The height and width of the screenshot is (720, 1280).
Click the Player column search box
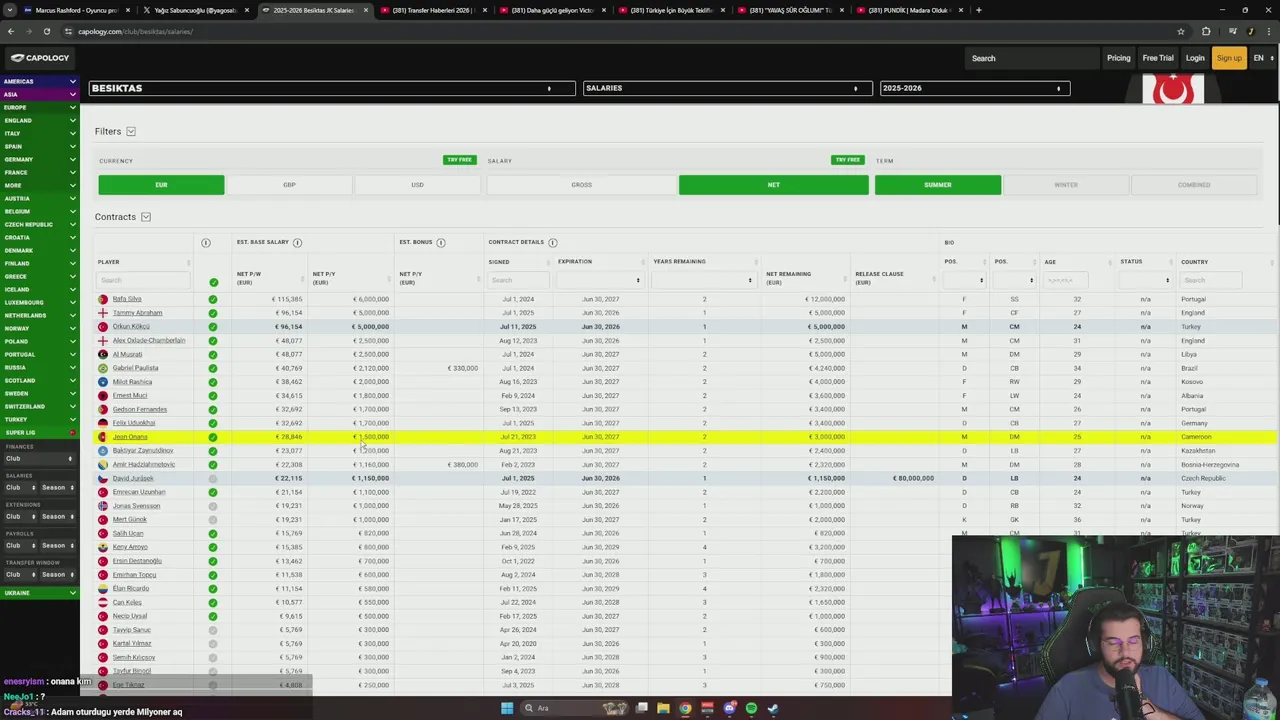click(143, 281)
